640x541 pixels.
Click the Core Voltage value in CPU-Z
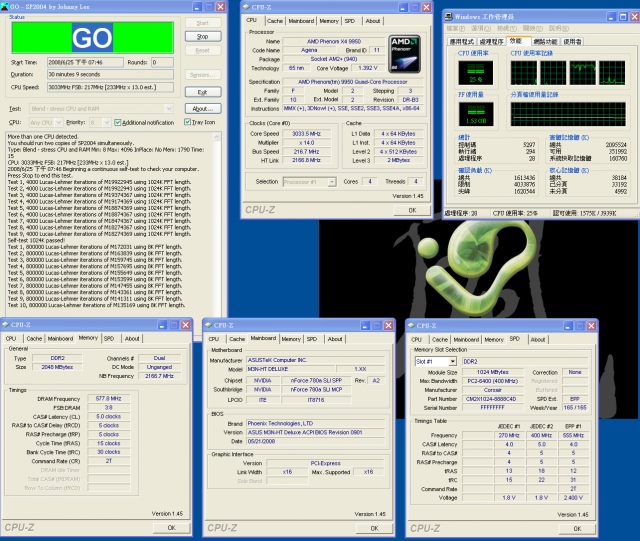pyautogui.click(x=368, y=68)
